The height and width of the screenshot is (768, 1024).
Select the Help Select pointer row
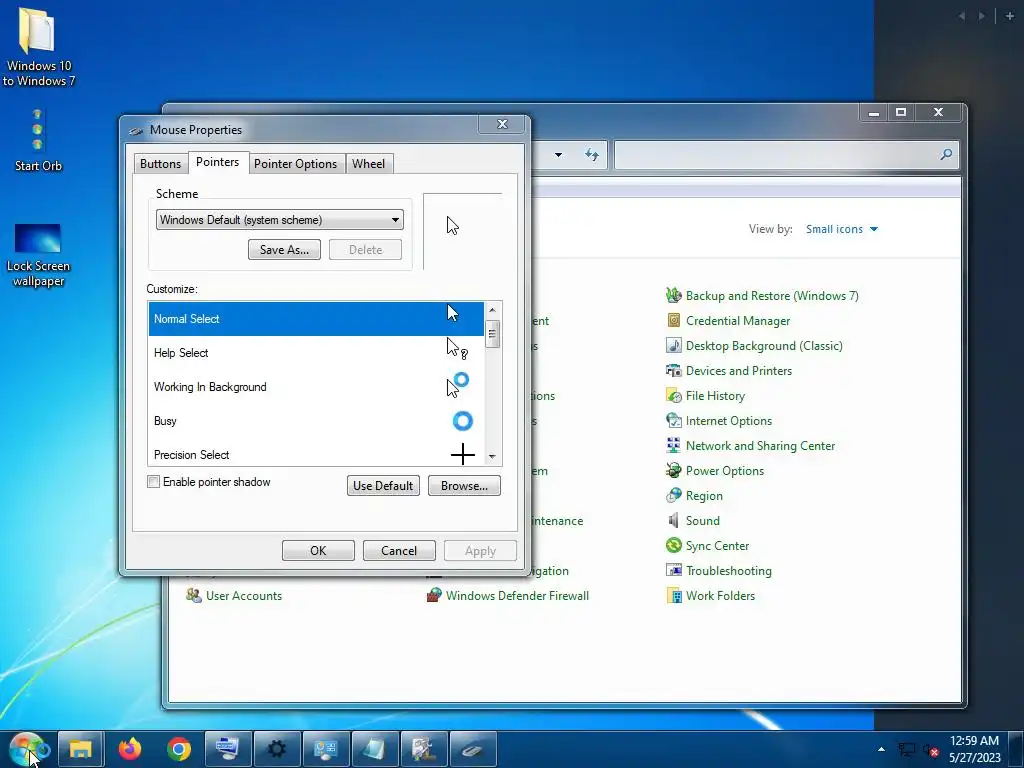[316, 353]
